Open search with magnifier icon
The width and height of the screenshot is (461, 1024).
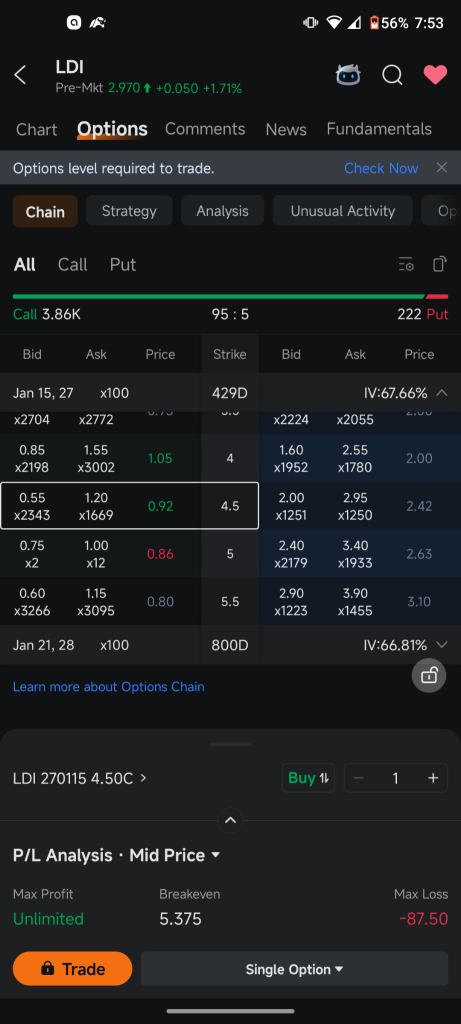(x=392, y=75)
